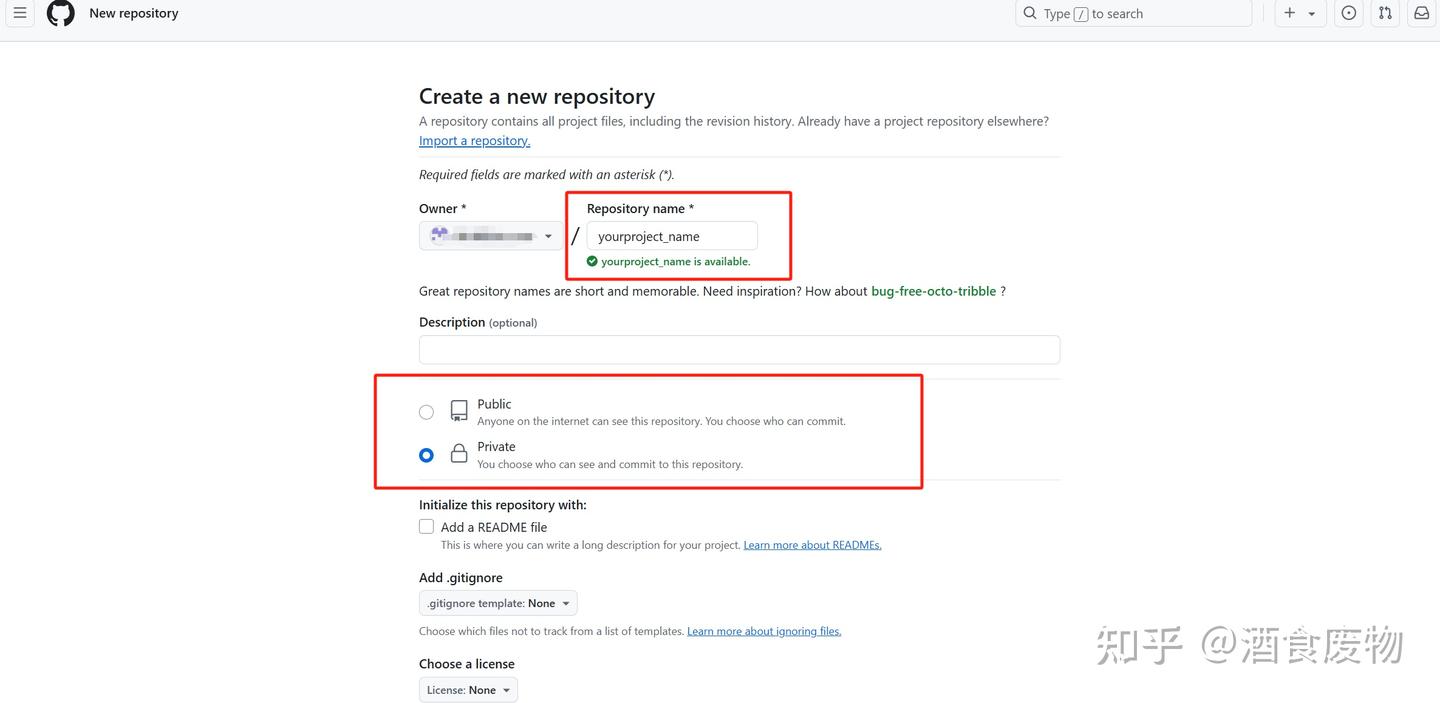Click the Import a repository link

click(x=474, y=140)
